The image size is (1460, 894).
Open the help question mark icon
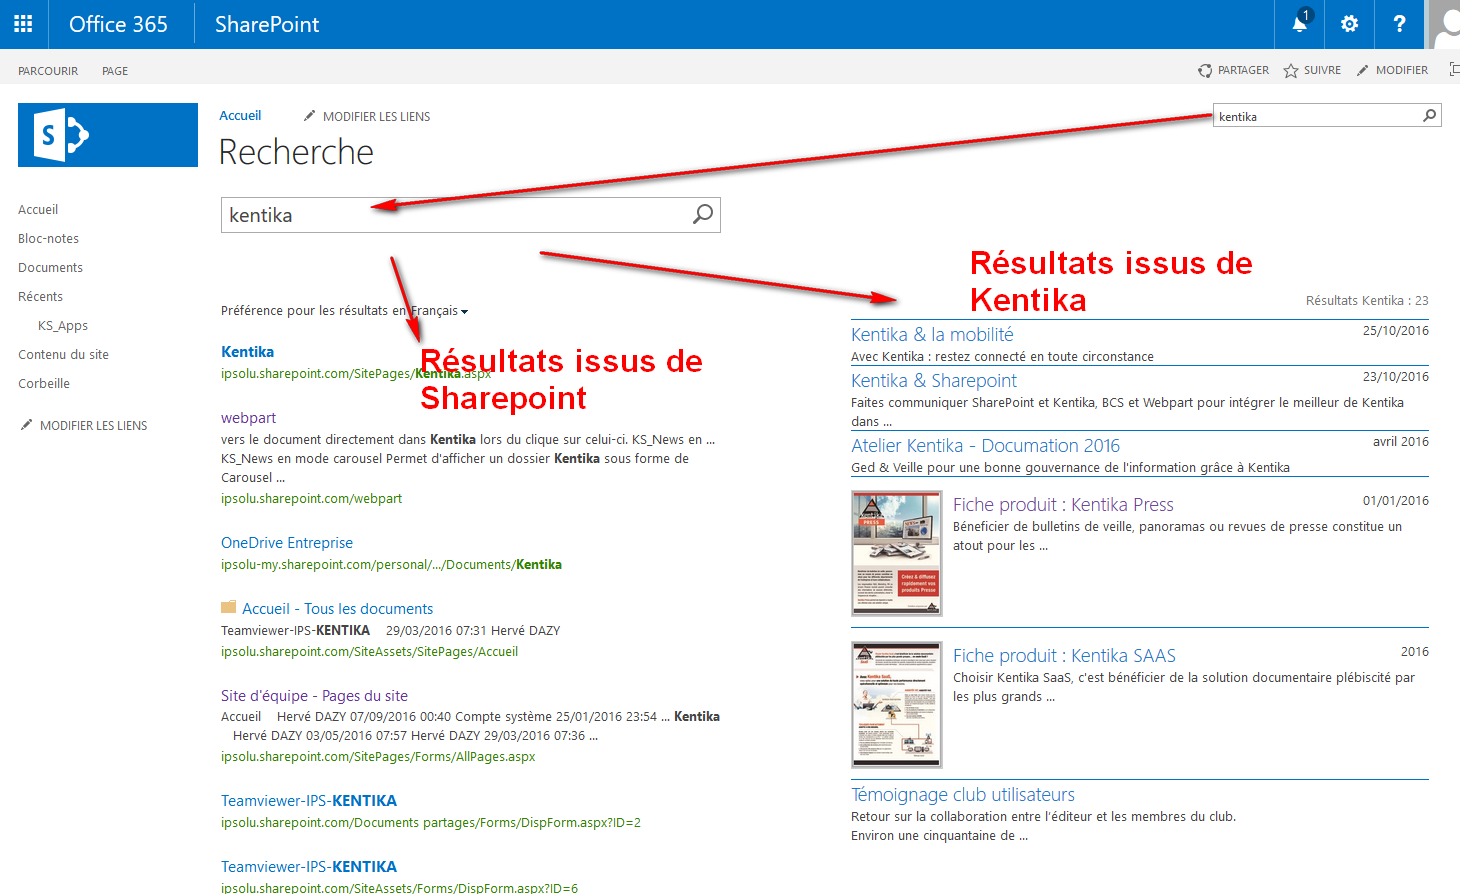coord(1399,24)
